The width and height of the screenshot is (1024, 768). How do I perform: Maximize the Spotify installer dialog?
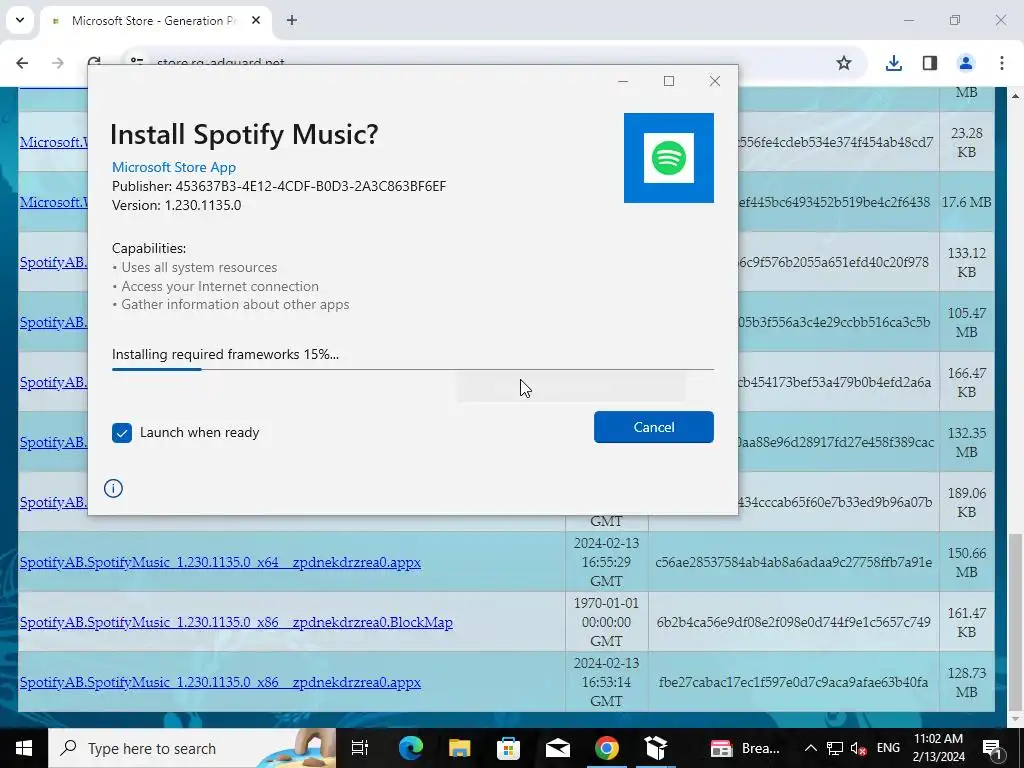669,81
